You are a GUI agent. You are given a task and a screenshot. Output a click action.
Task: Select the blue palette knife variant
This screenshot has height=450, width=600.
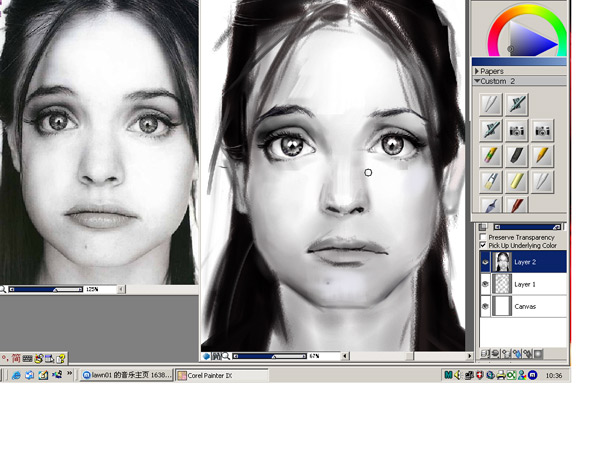coord(491,205)
